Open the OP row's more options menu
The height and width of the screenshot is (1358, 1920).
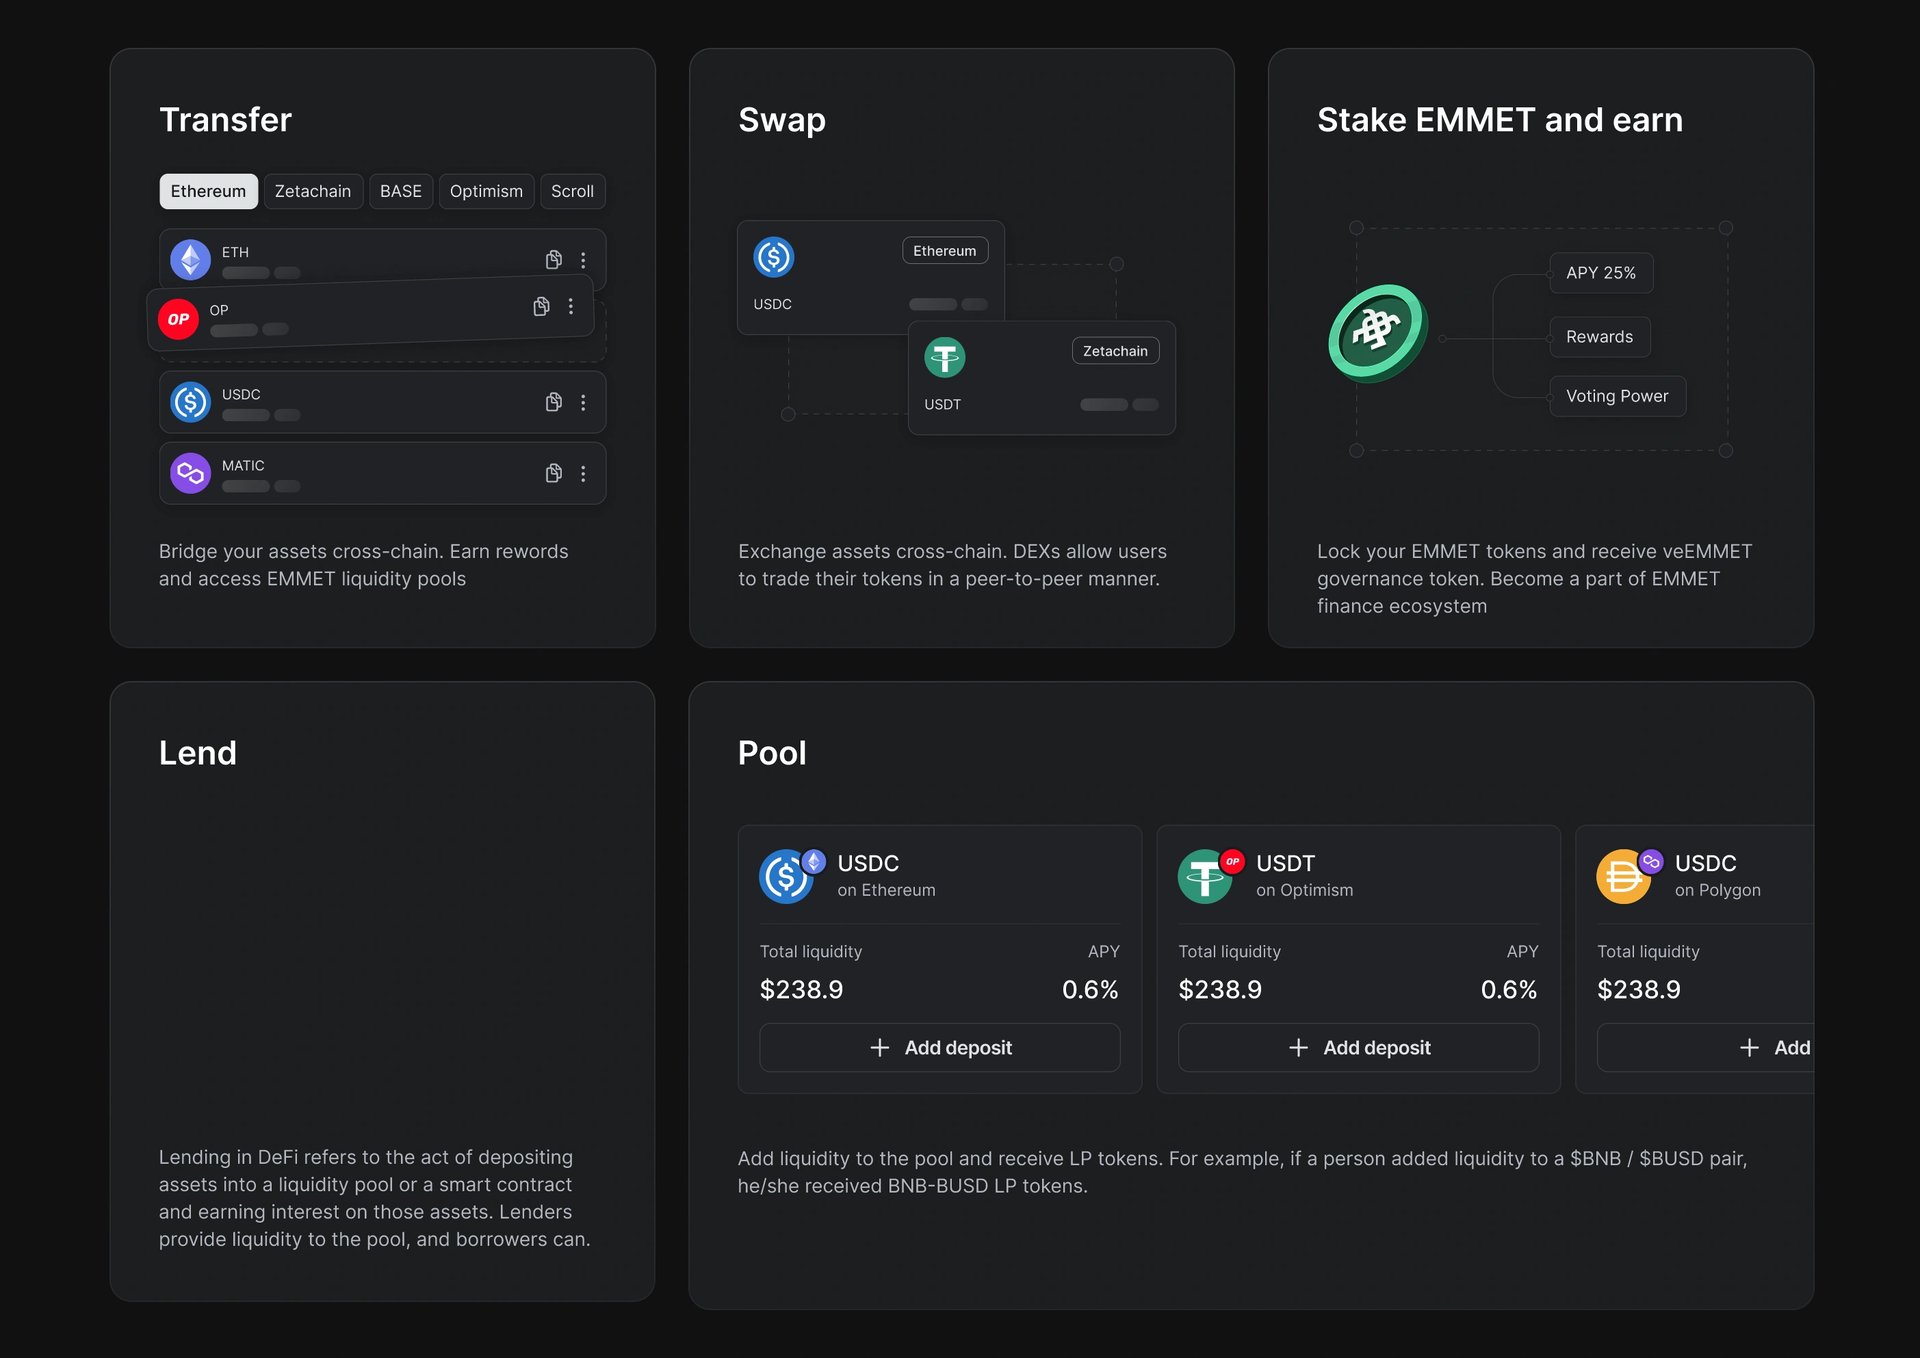571,306
